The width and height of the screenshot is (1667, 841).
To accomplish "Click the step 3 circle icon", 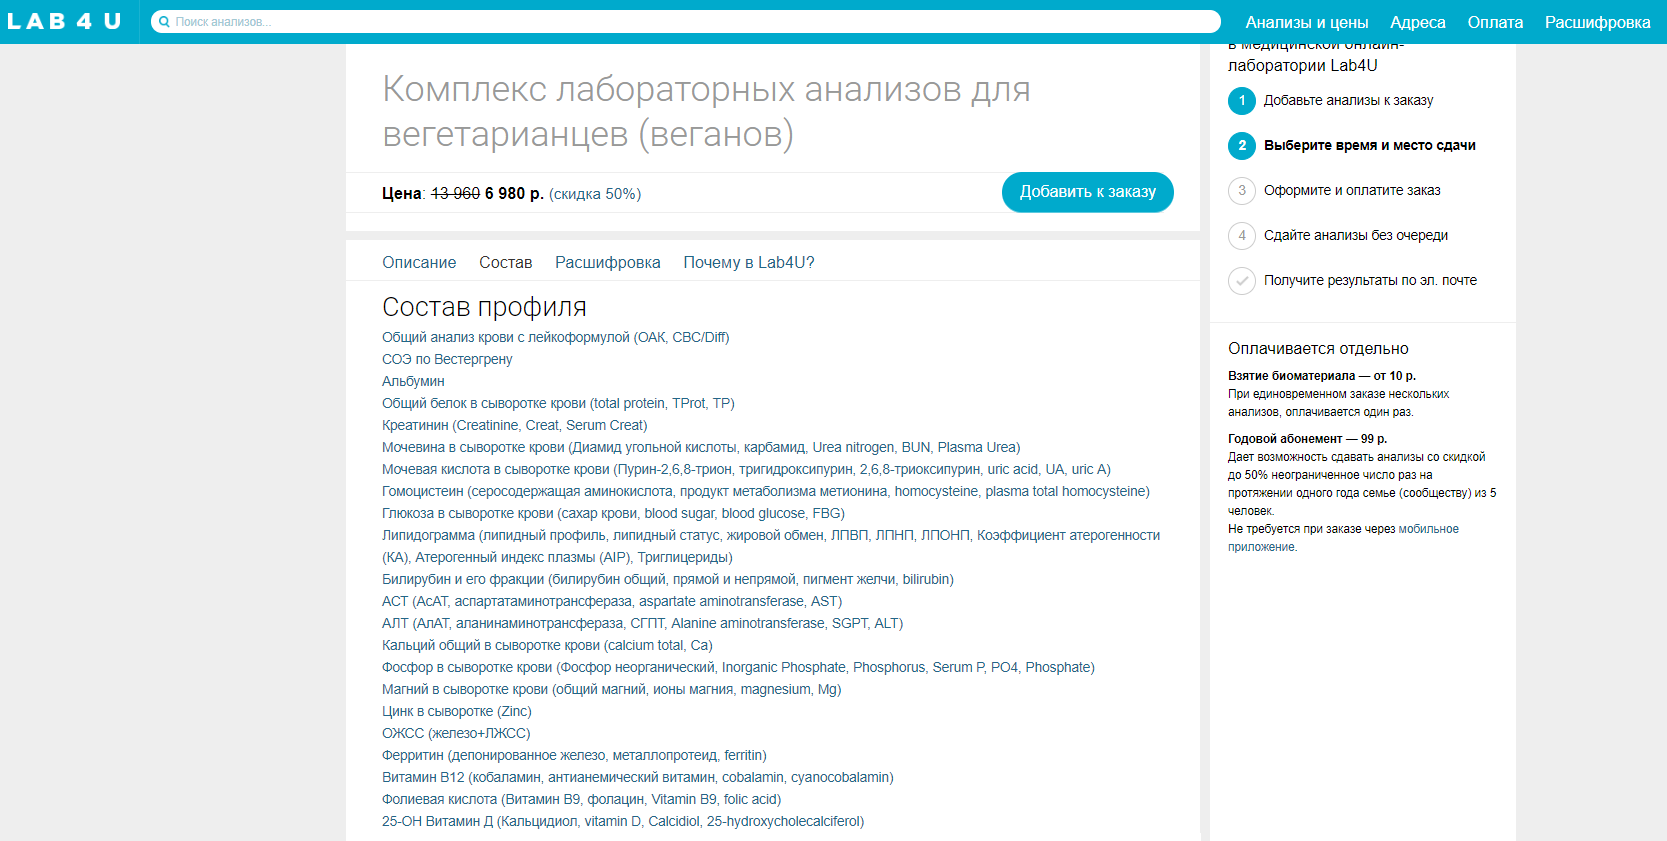I will (1241, 191).
